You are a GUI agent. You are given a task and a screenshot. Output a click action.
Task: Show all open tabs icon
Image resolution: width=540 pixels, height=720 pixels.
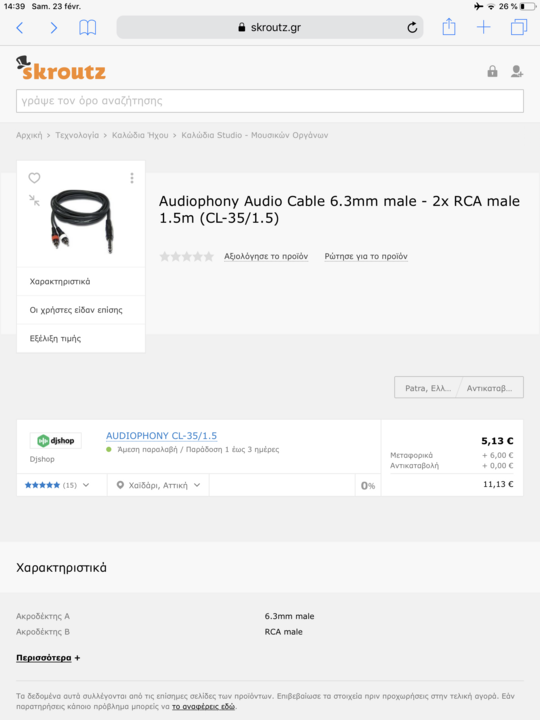click(519, 27)
